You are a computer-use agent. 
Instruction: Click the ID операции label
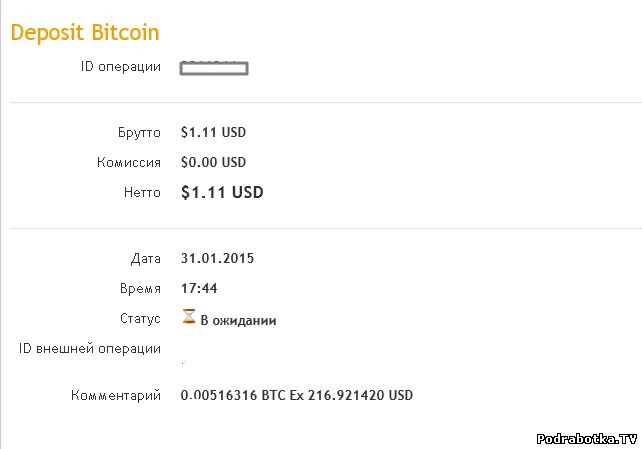[120, 67]
